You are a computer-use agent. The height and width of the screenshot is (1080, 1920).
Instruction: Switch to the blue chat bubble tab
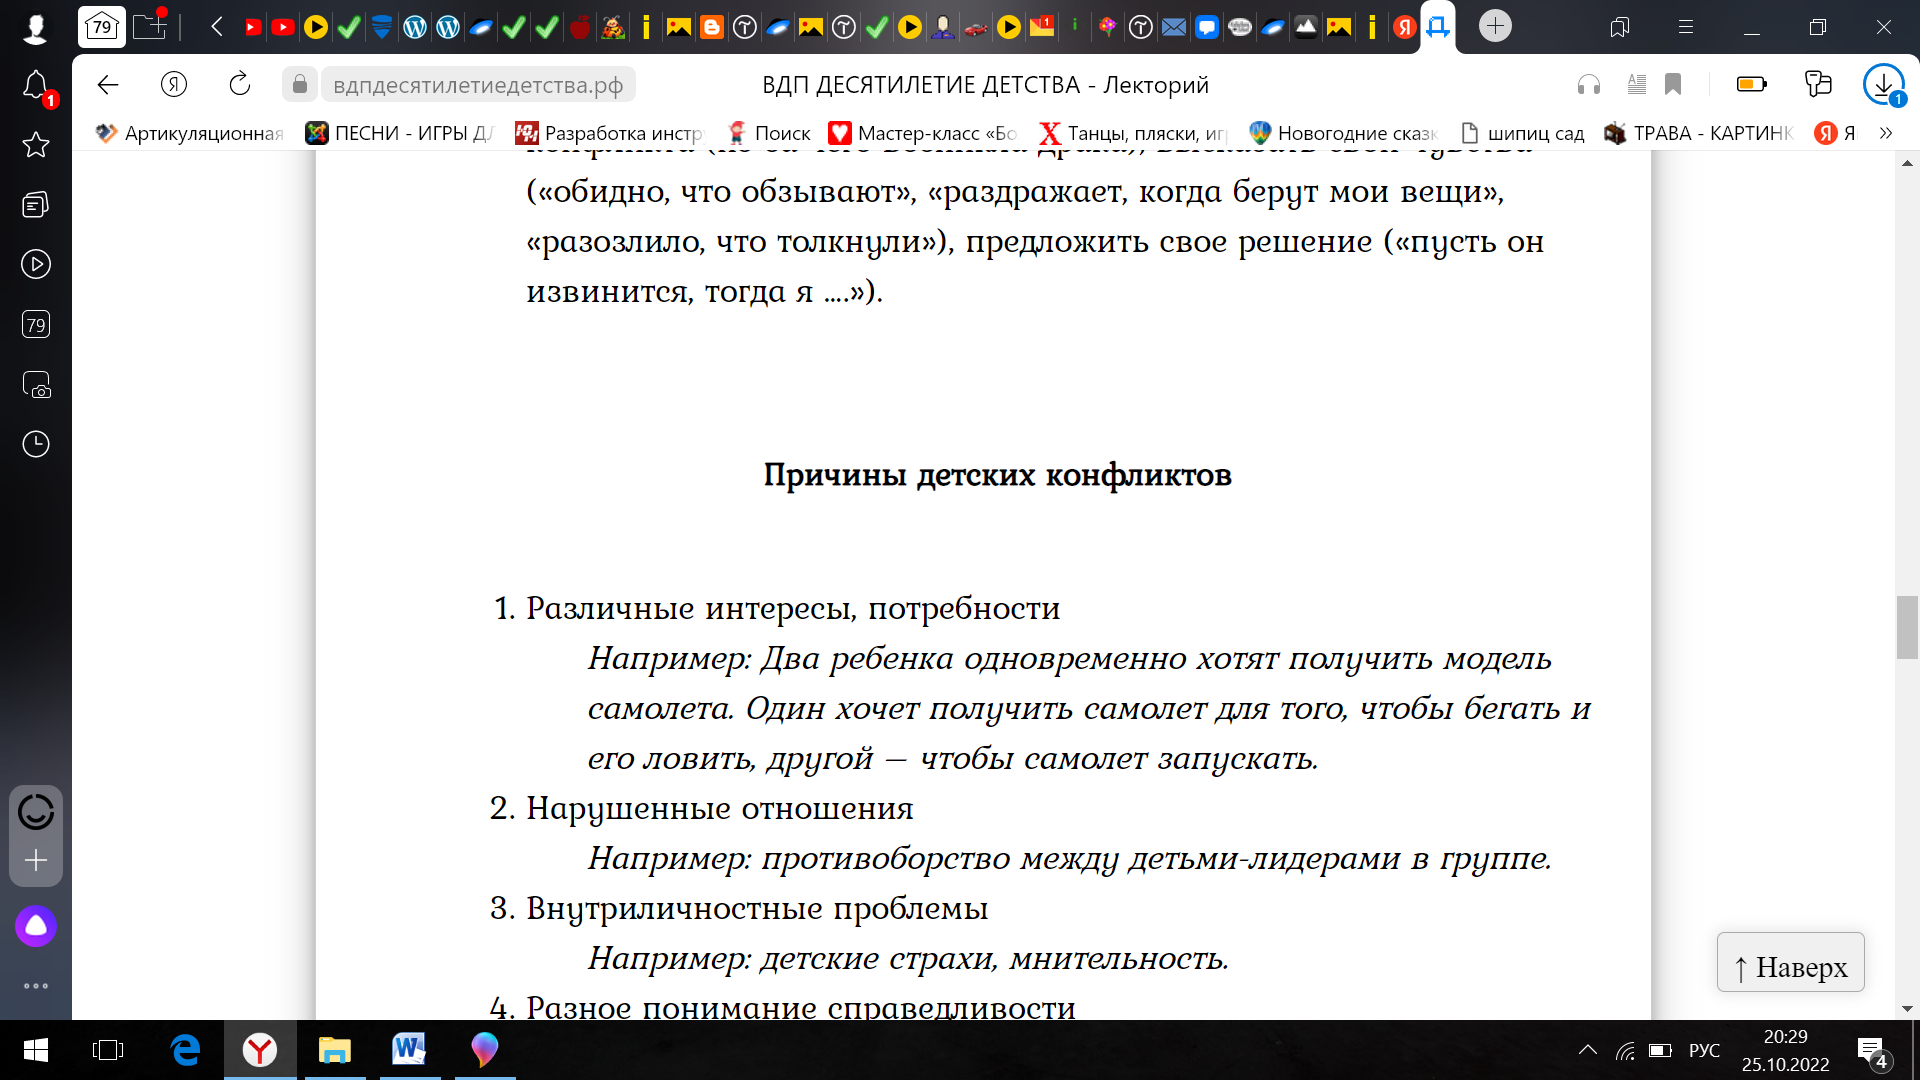1207,27
